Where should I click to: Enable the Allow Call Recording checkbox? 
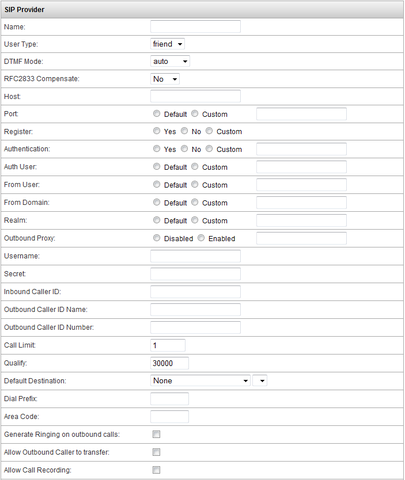click(156, 470)
